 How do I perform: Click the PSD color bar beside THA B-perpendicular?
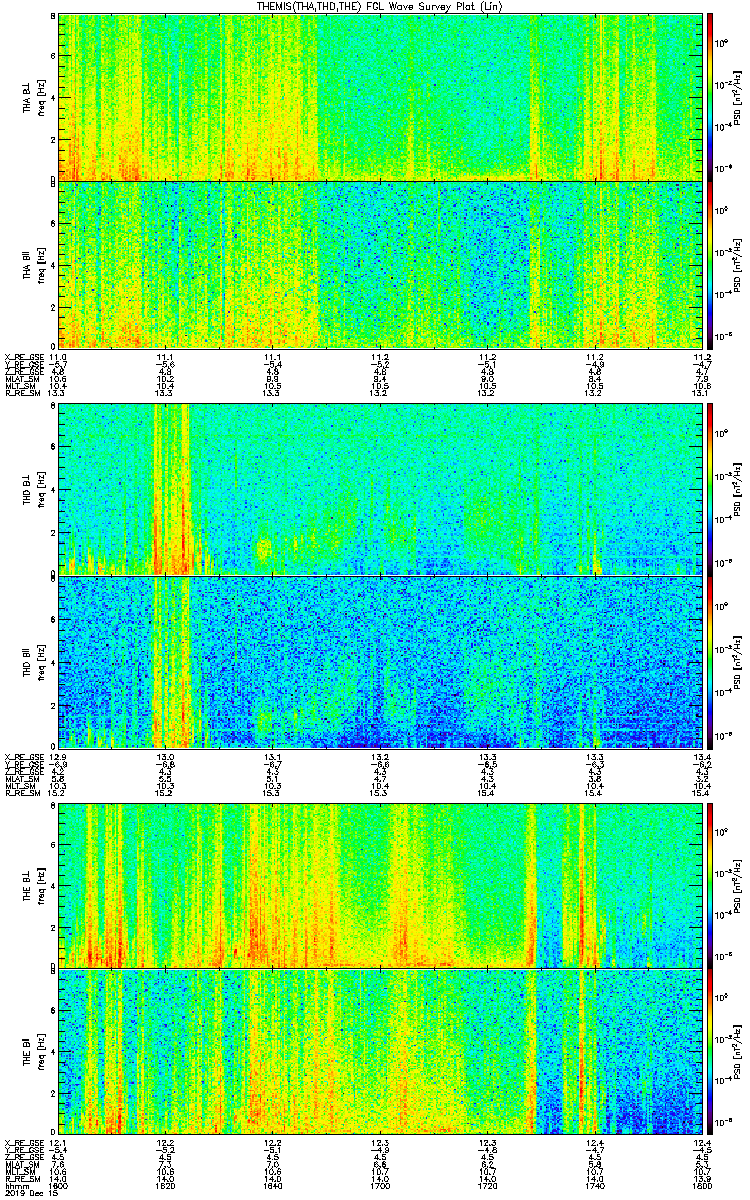pos(709,97)
